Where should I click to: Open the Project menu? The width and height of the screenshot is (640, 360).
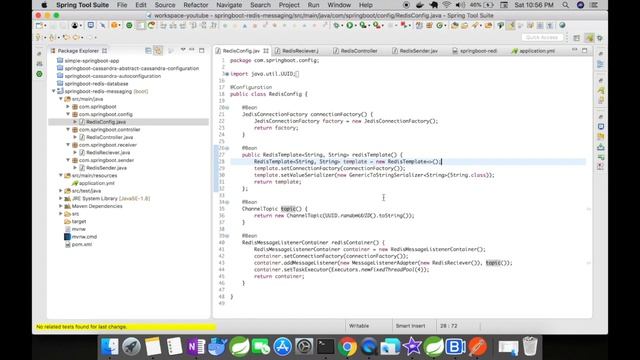point(289,5)
